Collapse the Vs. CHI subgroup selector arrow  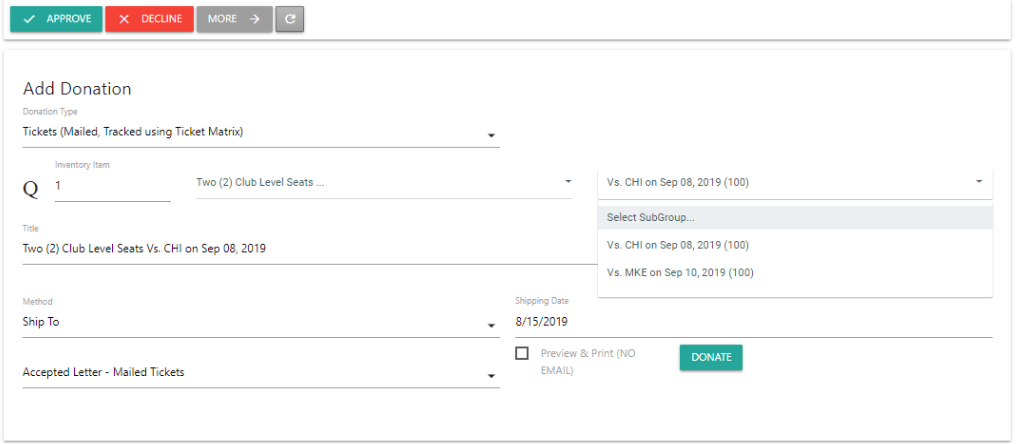[x=977, y=182]
